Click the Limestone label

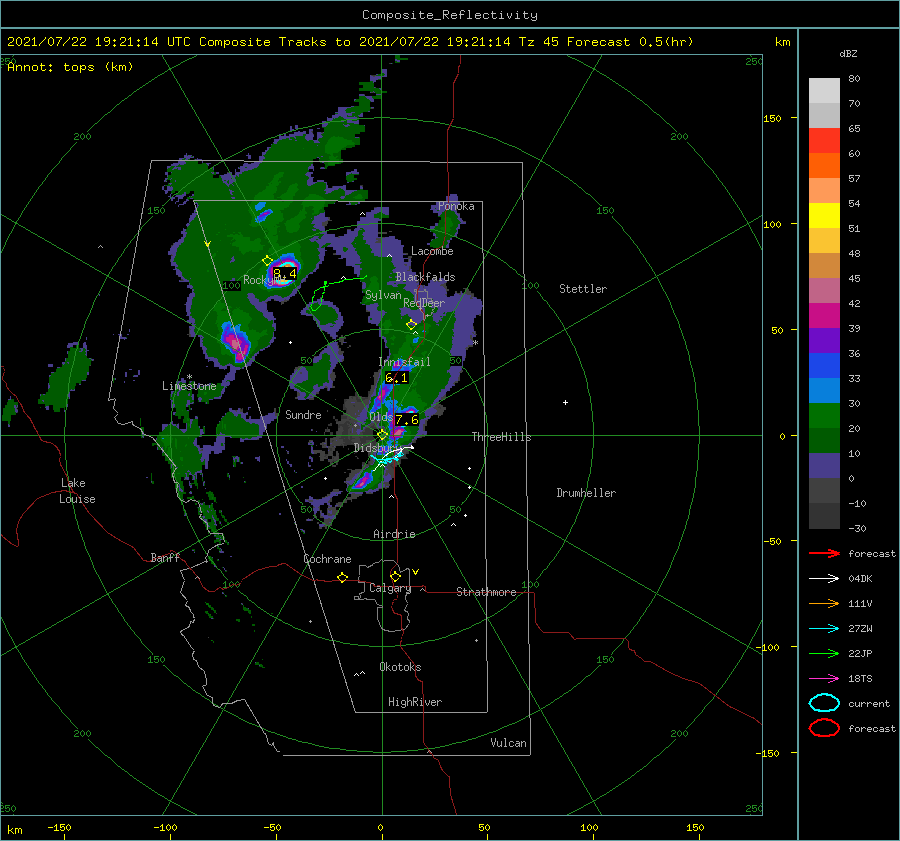point(189,386)
